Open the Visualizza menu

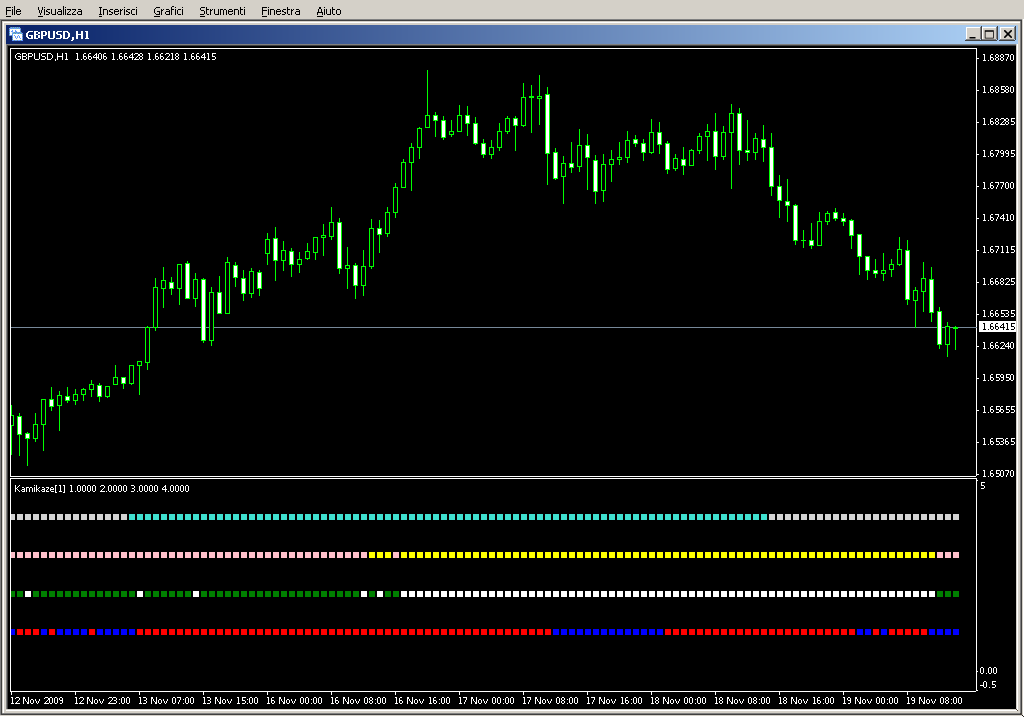[59, 11]
